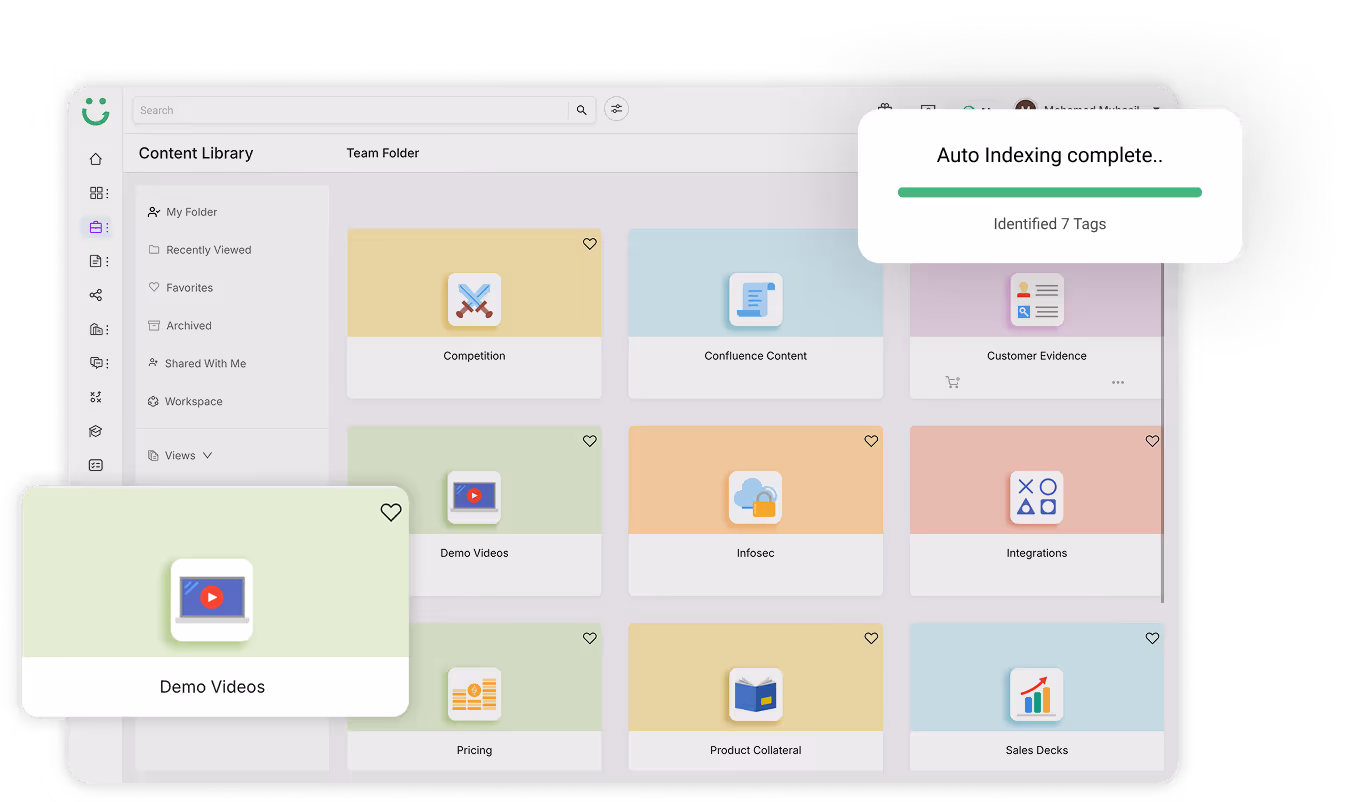Click the shapes icon on Integrations card
The height and width of the screenshot is (802, 1352).
(x=1037, y=497)
